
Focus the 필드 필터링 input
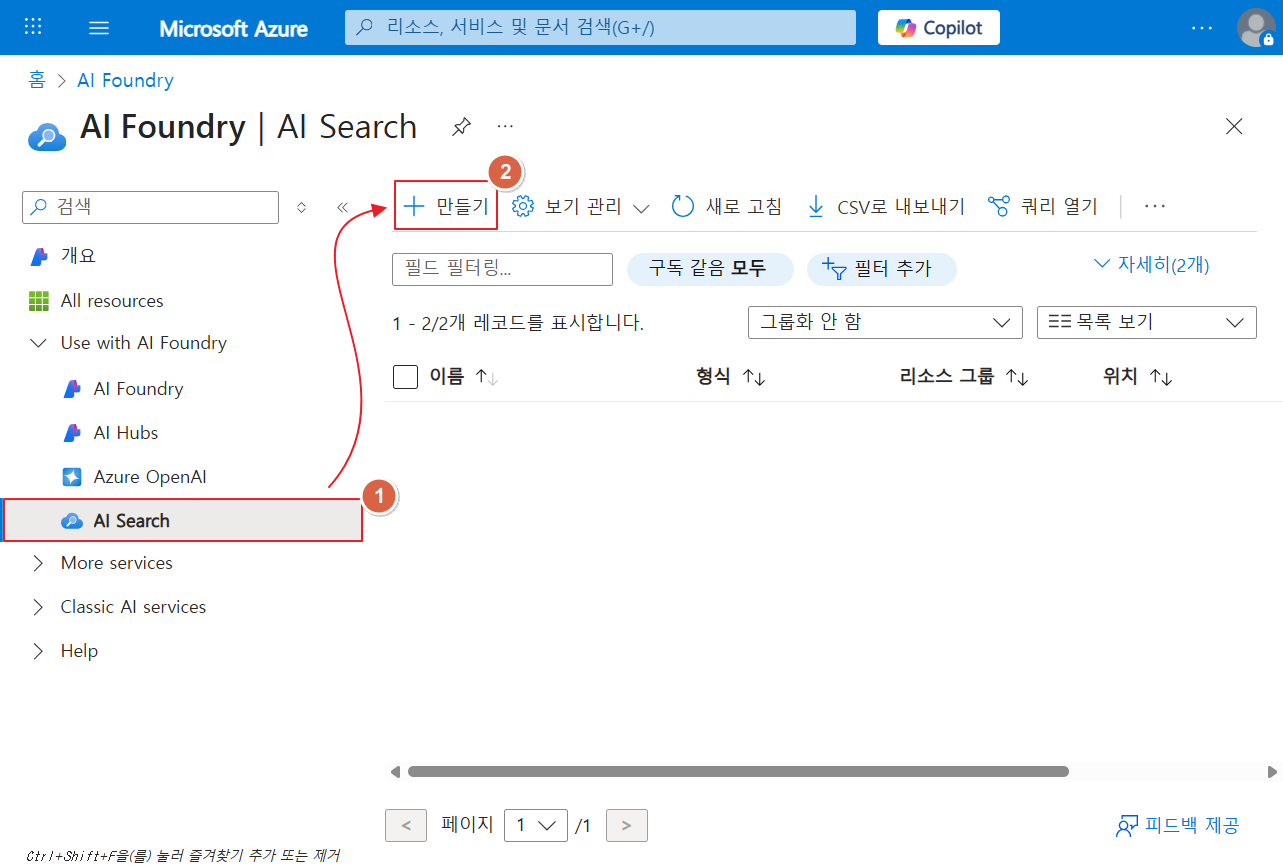coord(502,269)
